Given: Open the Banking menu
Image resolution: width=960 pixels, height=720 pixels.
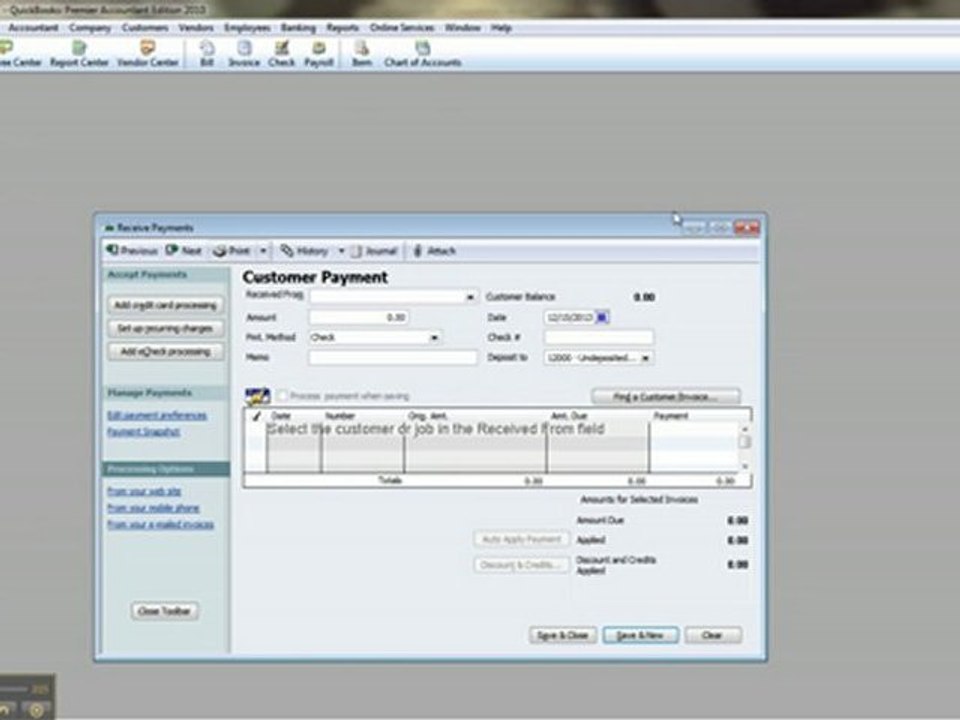Looking at the screenshot, I should point(298,28).
